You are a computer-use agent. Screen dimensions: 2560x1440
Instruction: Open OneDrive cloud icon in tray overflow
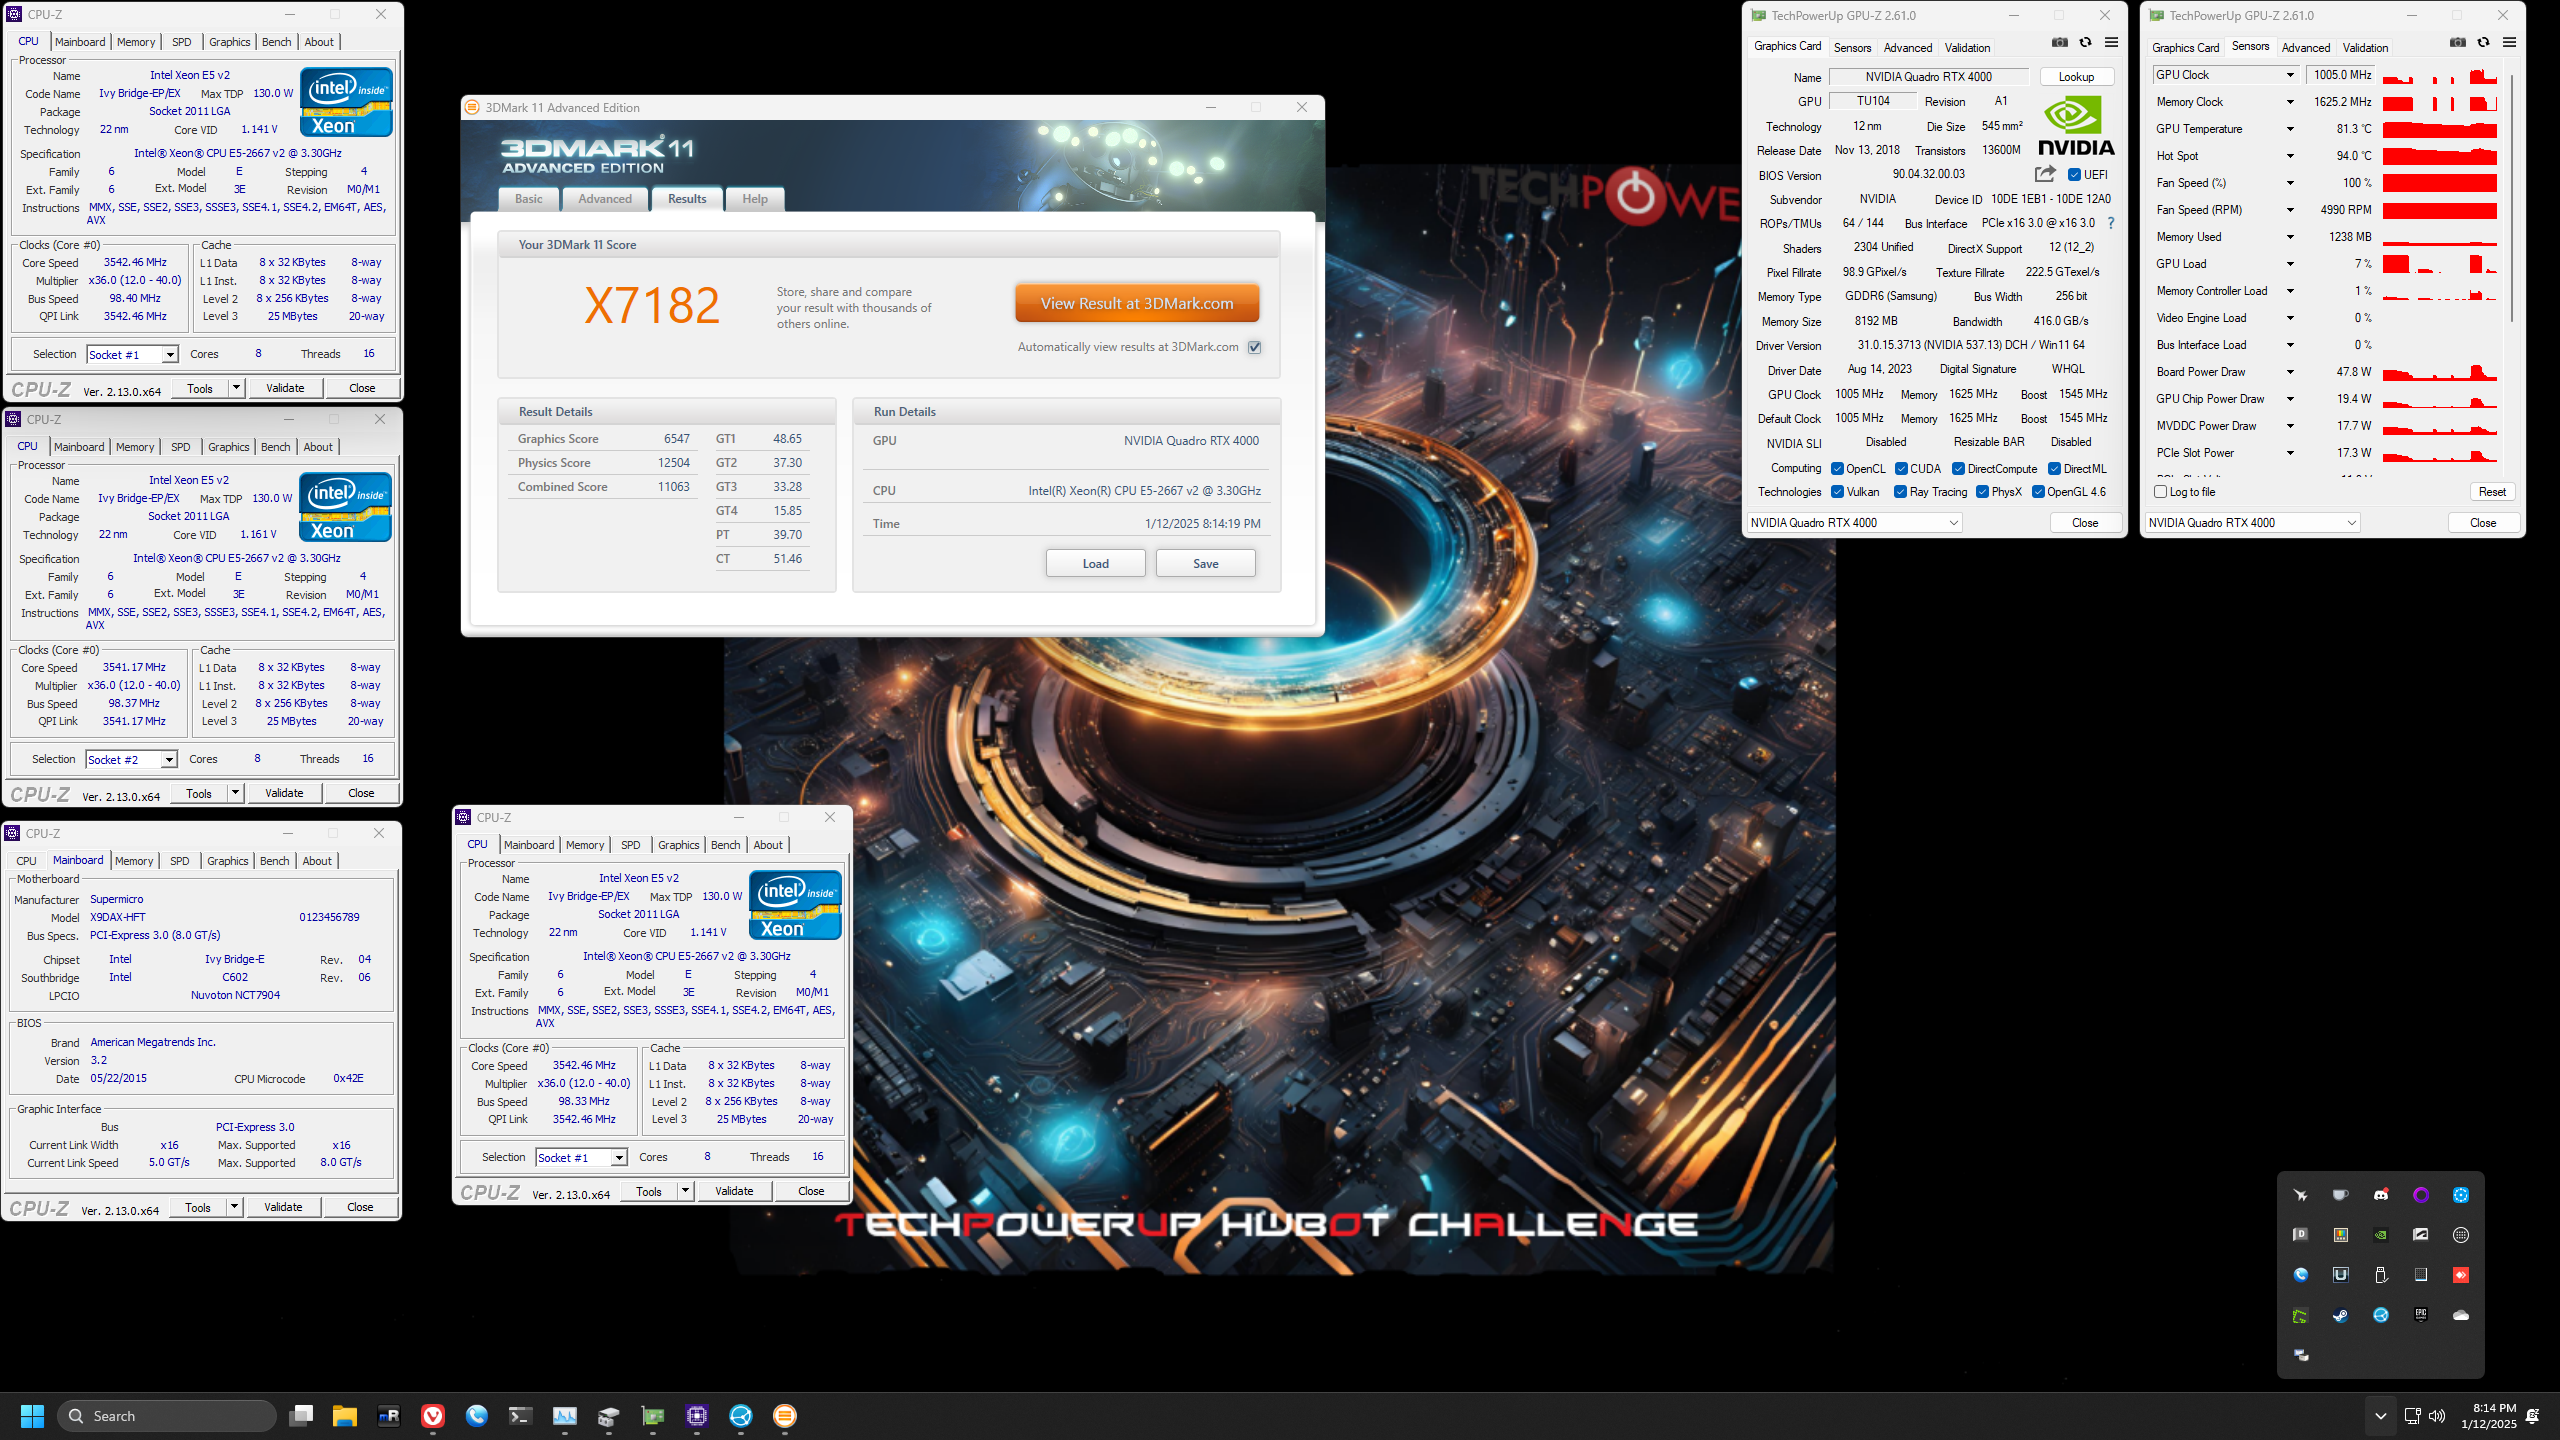2461,1315
